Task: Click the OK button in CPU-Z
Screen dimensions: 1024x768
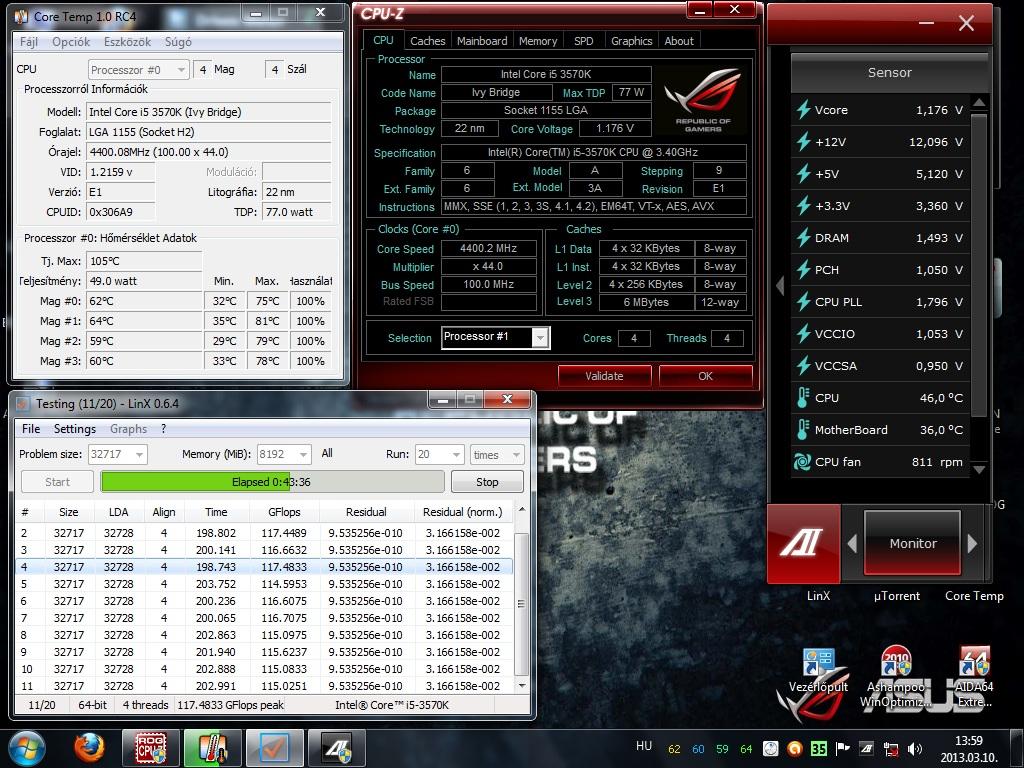Action: click(705, 376)
